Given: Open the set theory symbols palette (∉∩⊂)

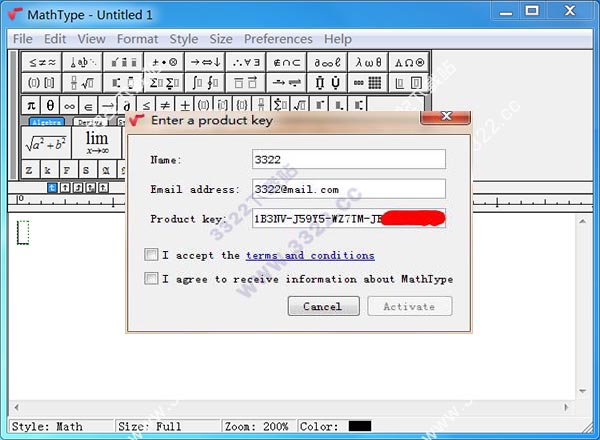Looking at the screenshot, I should click(287, 62).
